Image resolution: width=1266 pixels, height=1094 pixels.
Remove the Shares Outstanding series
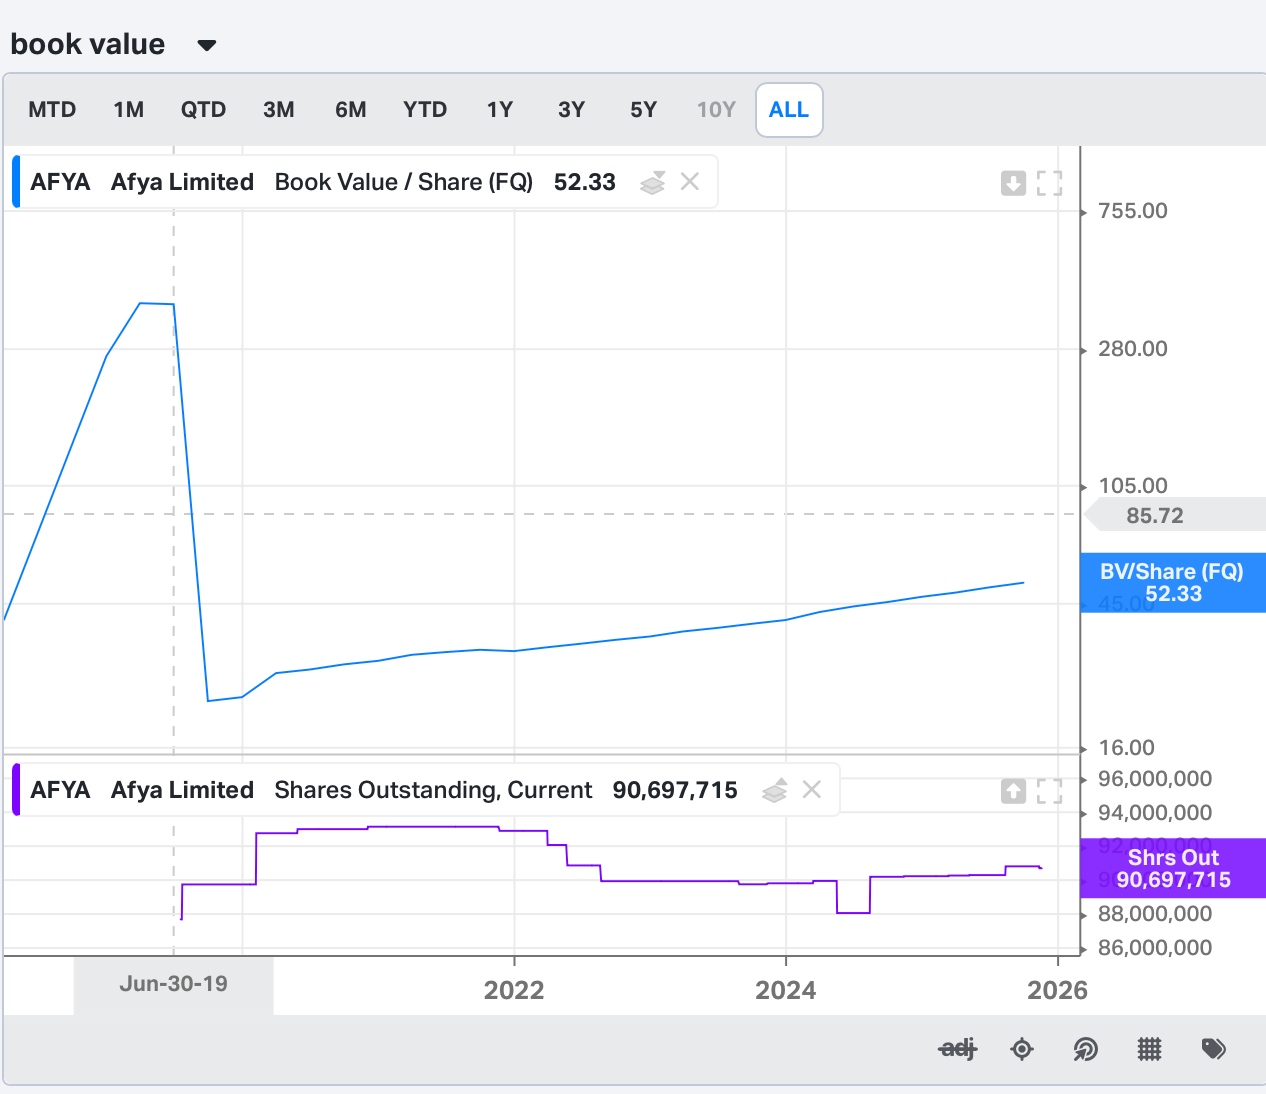pyautogui.click(x=812, y=790)
